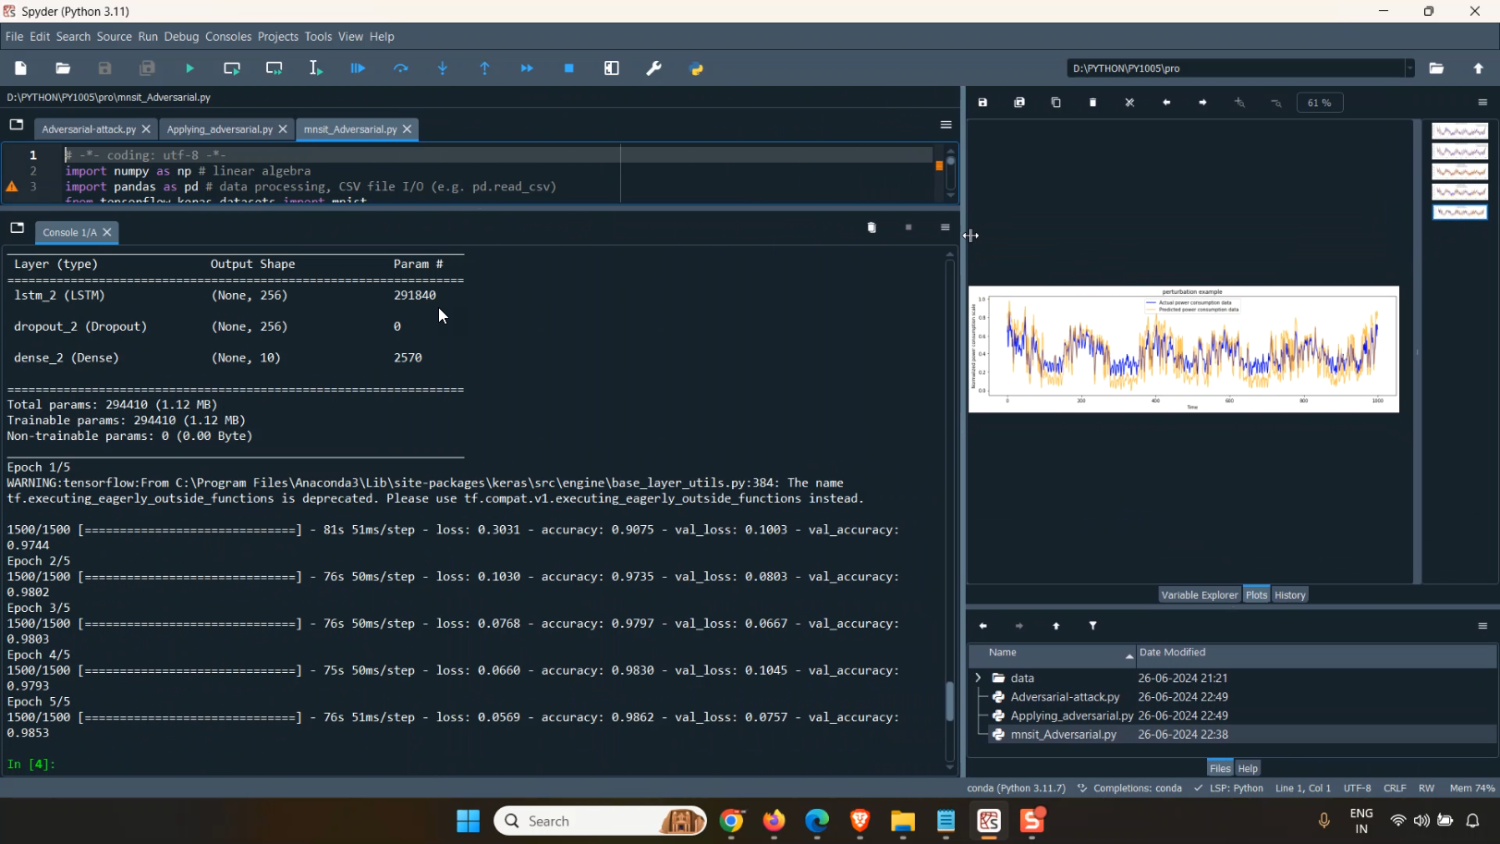Switch to the Applying_adversarial.py tab
Image resolution: width=1500 pixels, height=844 pixels.
coord(219,129)
